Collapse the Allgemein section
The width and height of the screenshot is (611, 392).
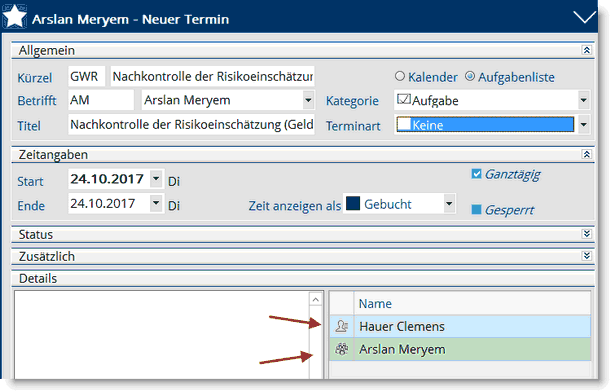coord(586,50)
